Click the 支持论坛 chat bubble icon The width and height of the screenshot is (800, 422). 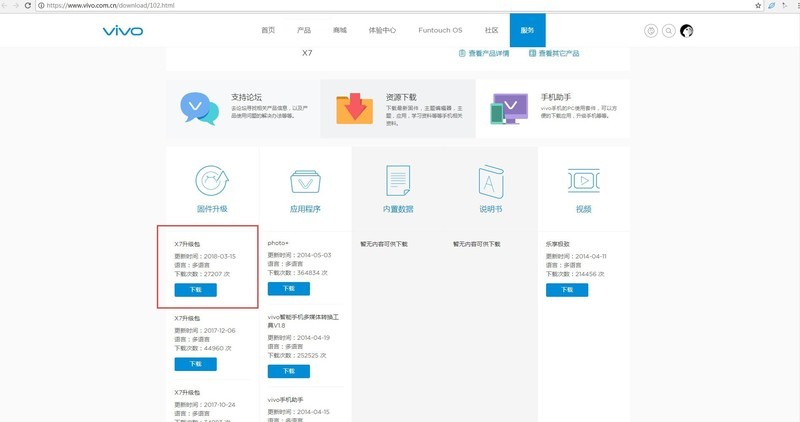click(199, 108)
